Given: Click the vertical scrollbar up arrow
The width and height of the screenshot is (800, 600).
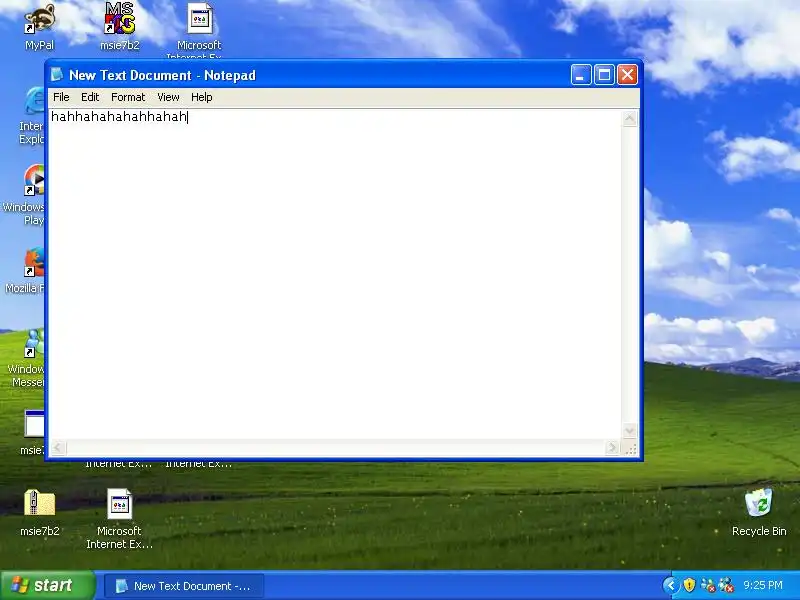Looking at the screenshot, I should pos(630,118).
